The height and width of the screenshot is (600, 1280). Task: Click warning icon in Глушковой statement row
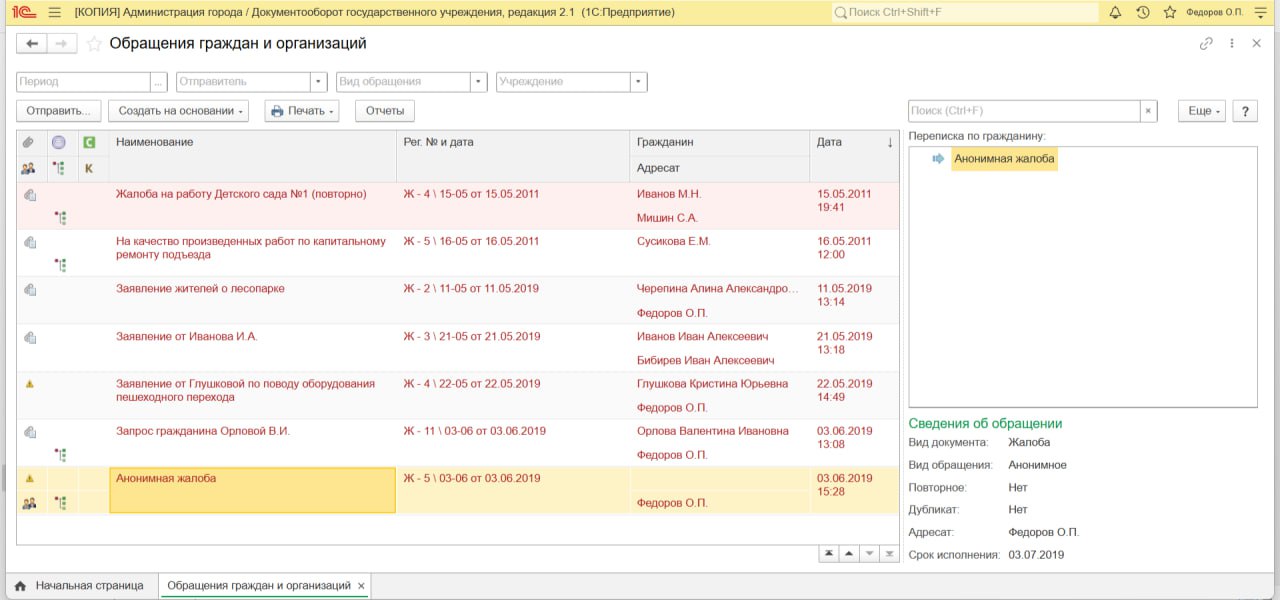(29, 383)
